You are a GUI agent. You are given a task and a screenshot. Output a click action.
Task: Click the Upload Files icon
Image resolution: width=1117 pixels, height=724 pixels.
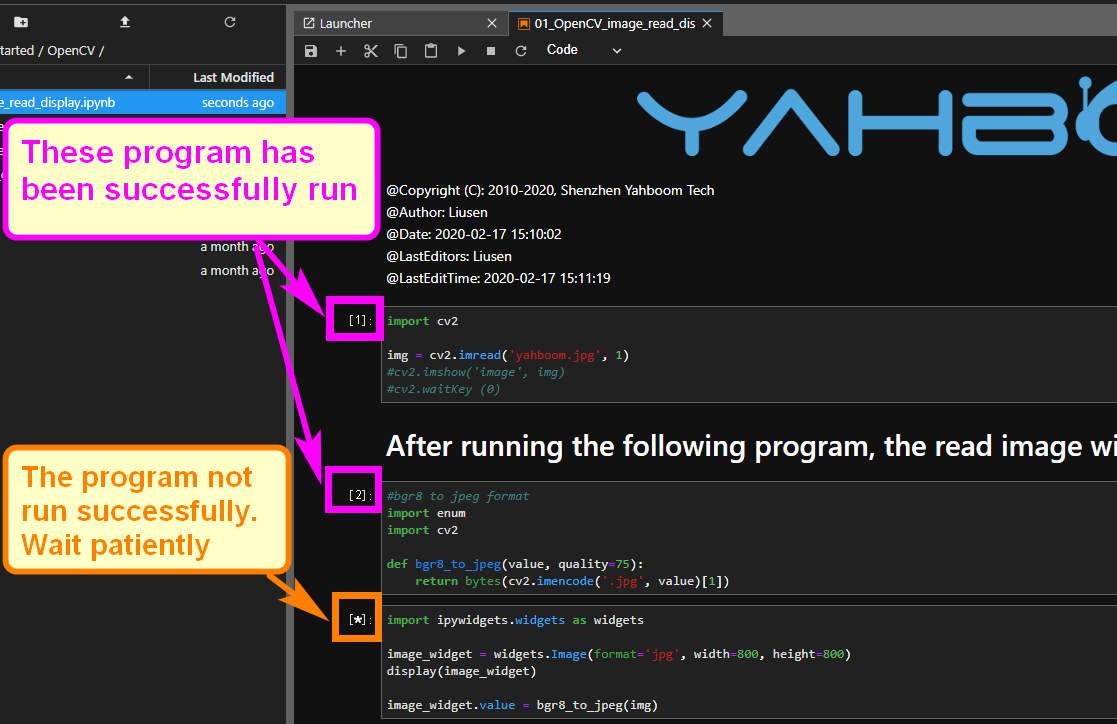(x=125, y=22)
